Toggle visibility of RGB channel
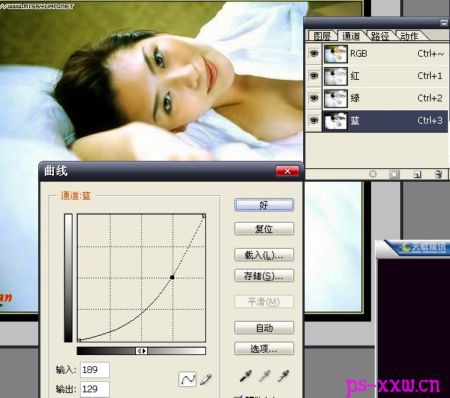 (313, 53)
